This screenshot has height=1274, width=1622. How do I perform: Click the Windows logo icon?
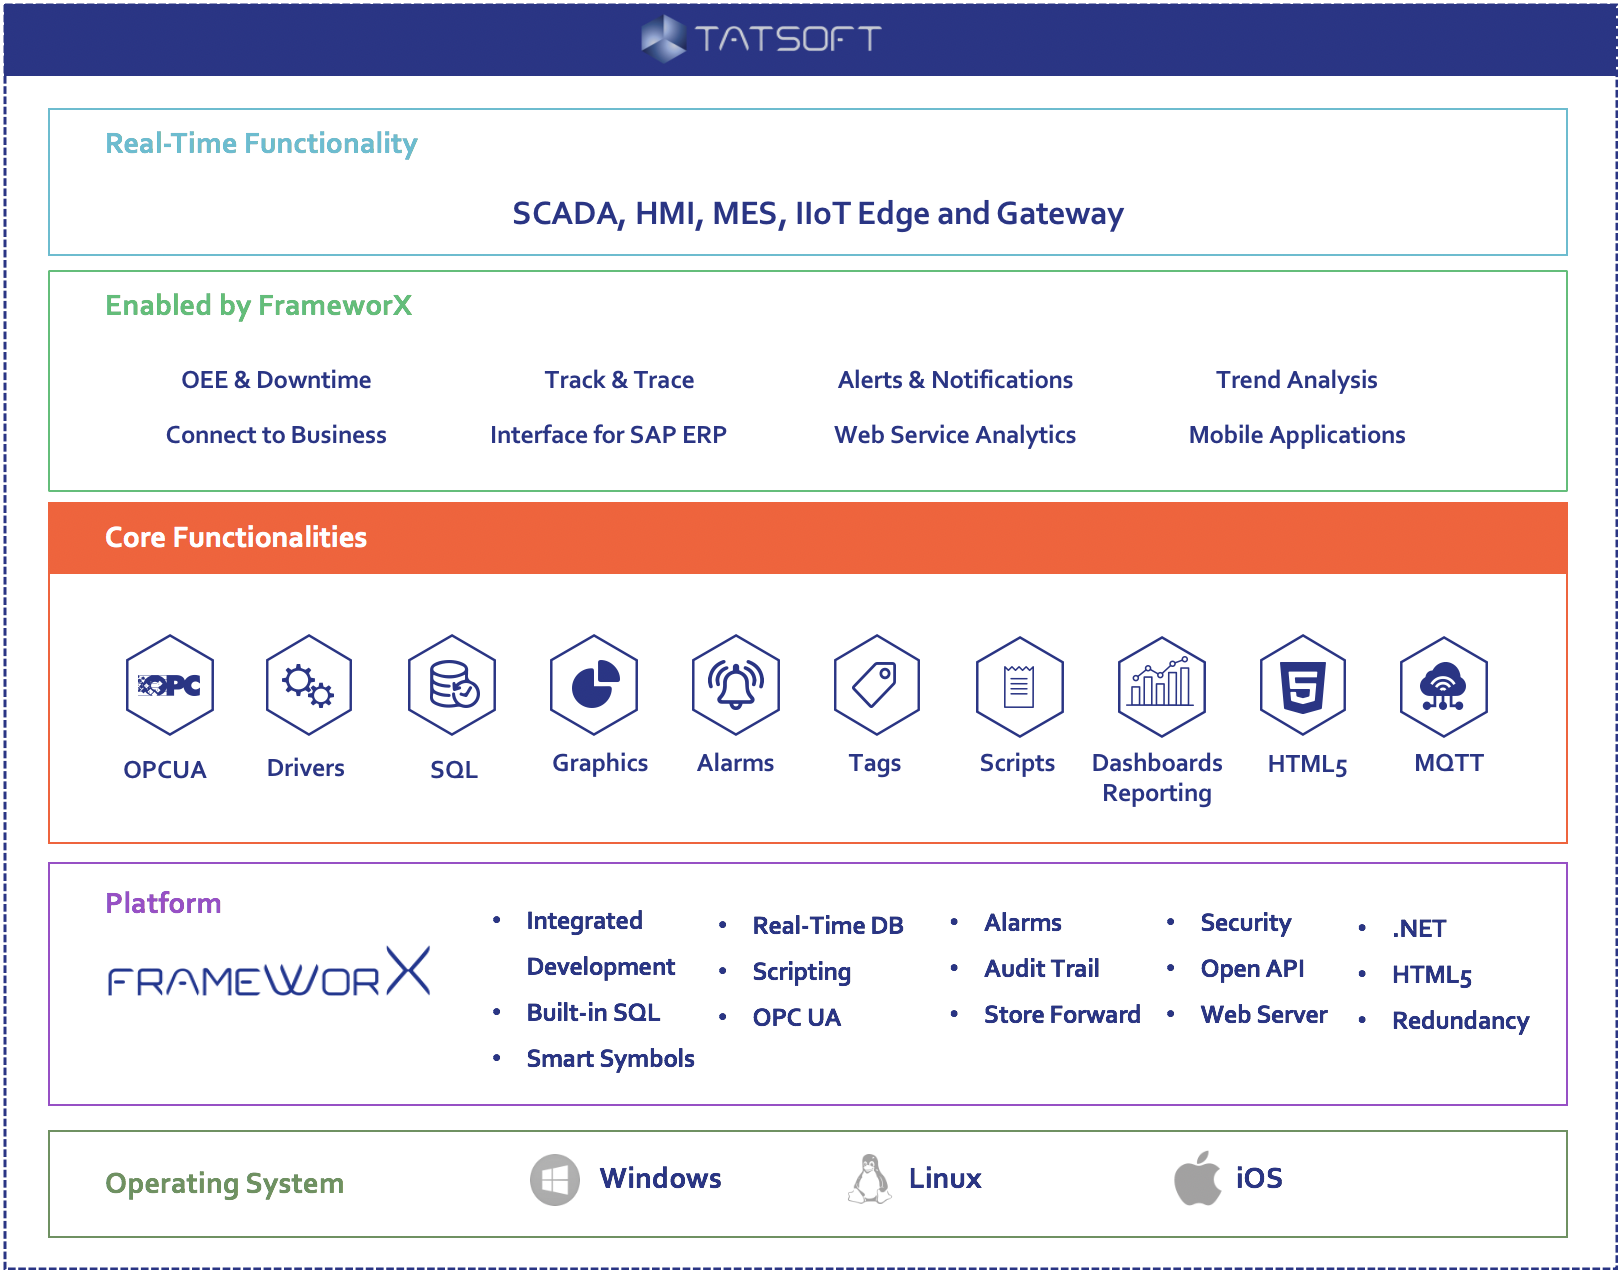tap(555, 1180)
